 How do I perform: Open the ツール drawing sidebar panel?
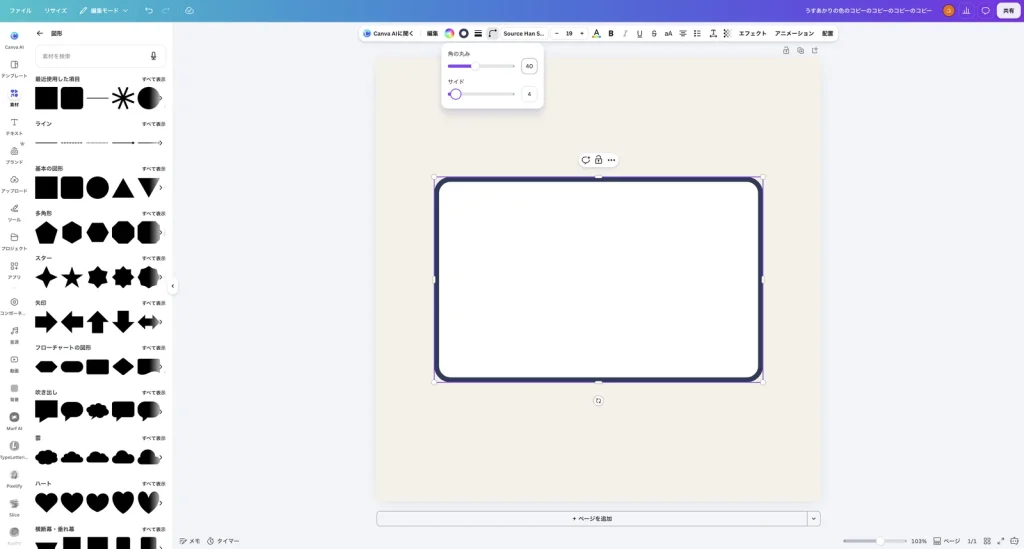(x=14, y=212)
